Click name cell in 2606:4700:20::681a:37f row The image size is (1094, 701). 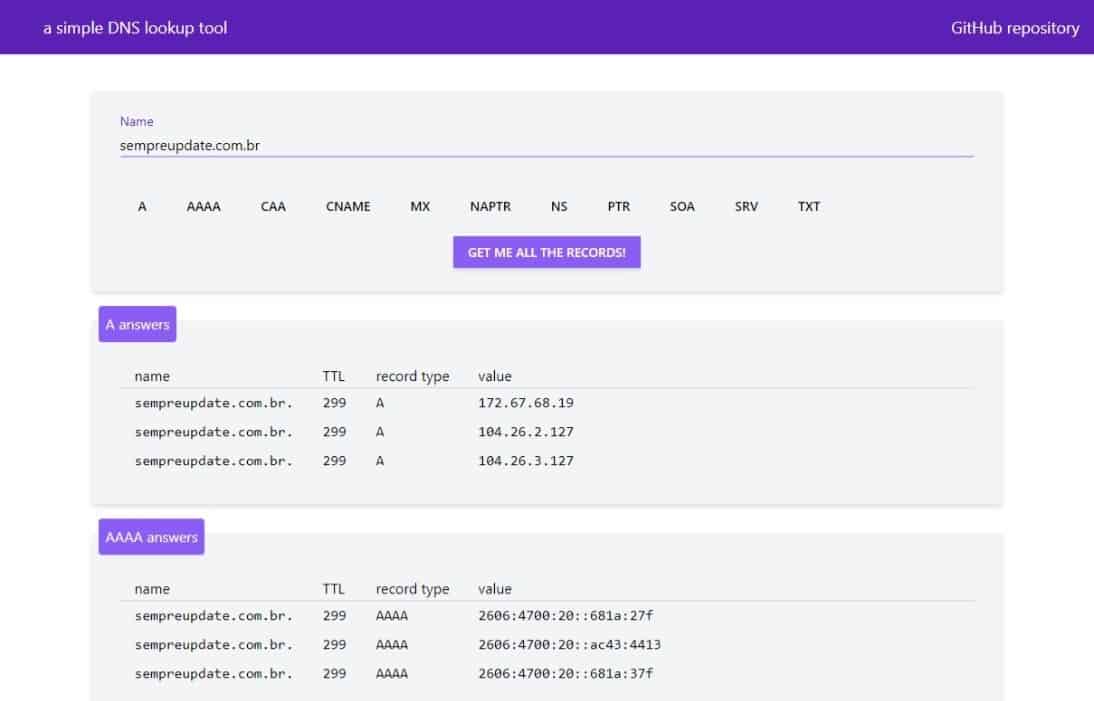pyautogui.click(x=214, y=674)
